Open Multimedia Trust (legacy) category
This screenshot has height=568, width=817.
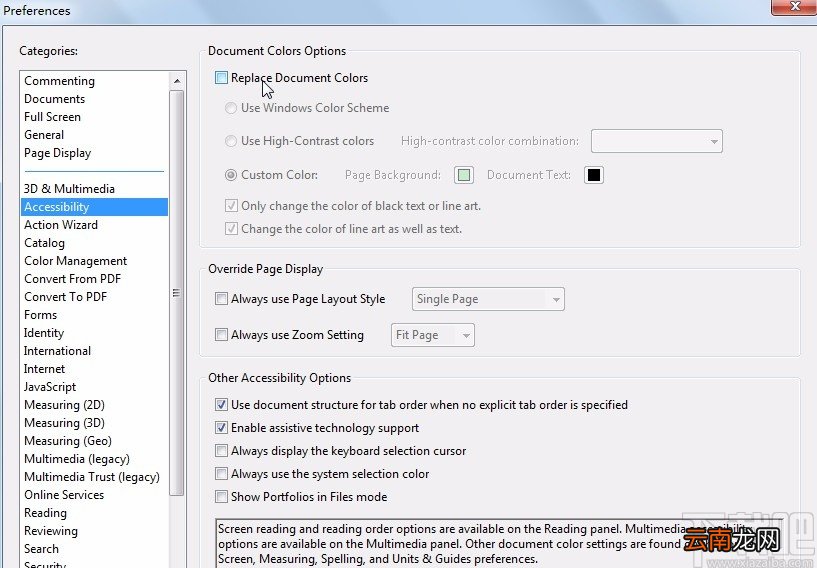[92, 477]
